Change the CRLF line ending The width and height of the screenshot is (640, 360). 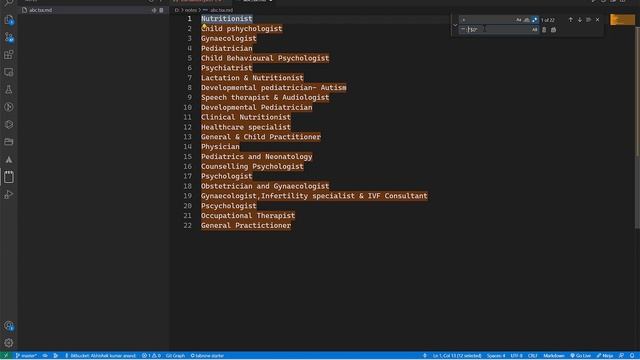click(533, 356)
